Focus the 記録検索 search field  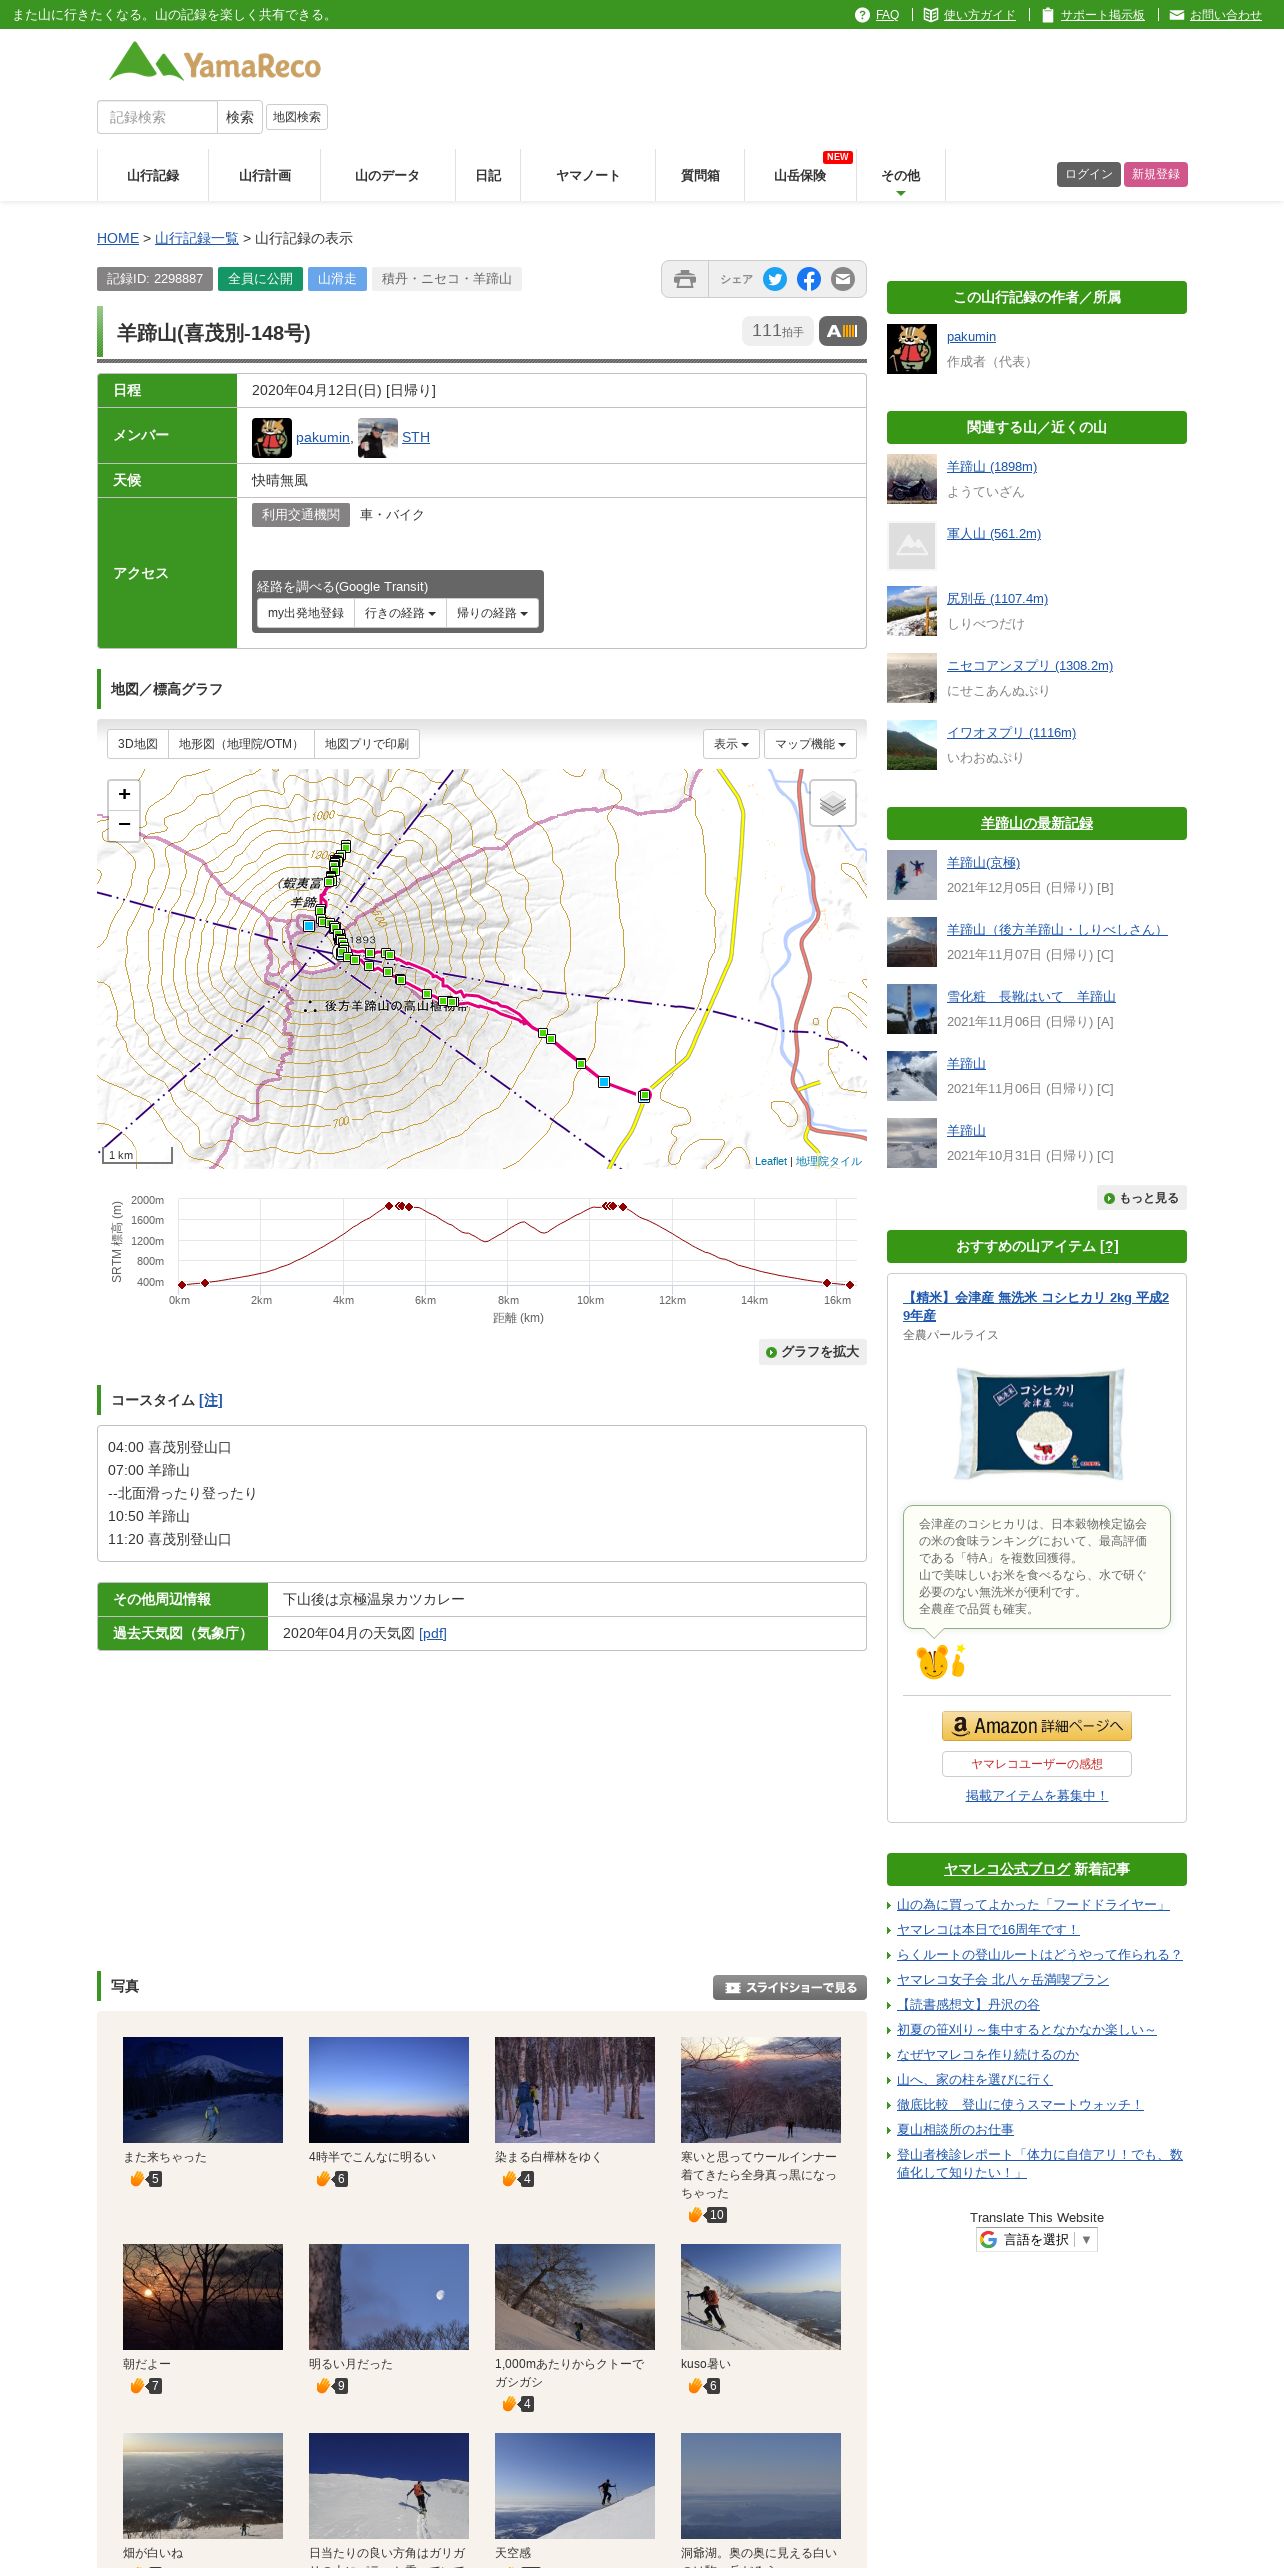coord(157,117)
